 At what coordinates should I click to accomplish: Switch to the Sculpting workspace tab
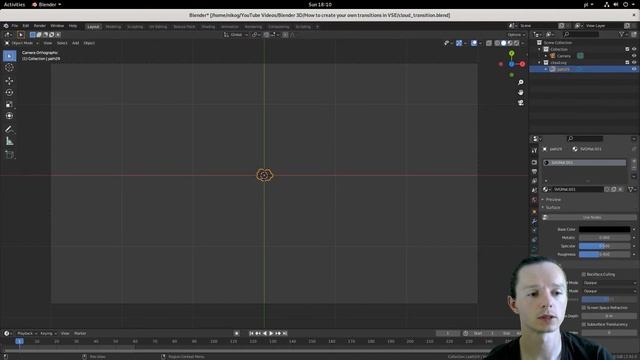coord(135,27)
